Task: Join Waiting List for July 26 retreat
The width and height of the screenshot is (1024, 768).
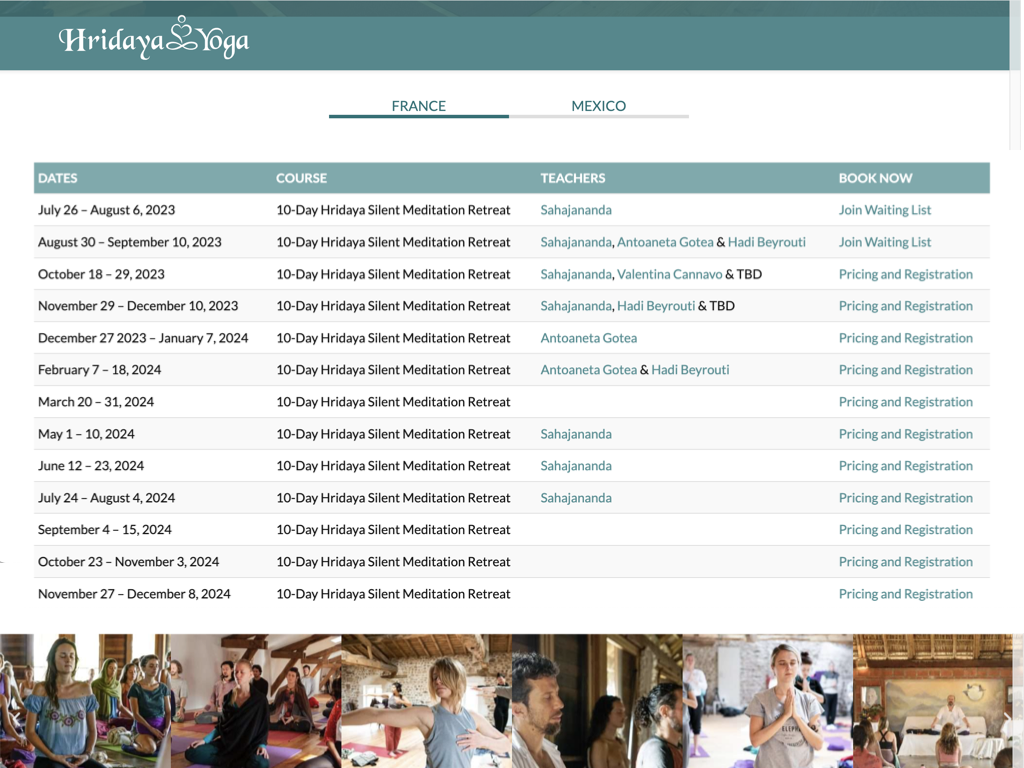Action: 884,210
